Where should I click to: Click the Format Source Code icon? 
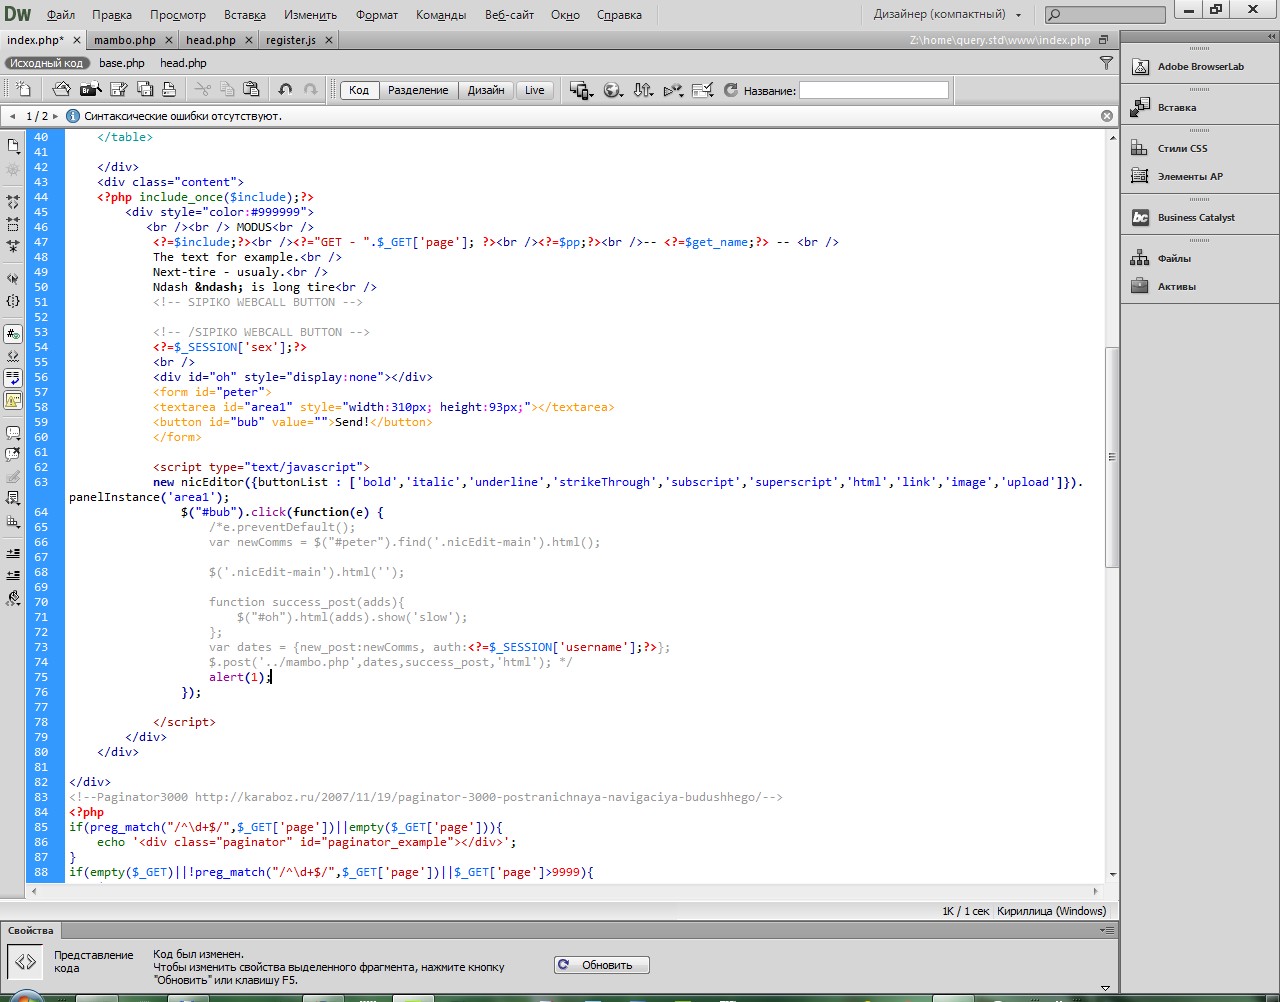point(13,597)
